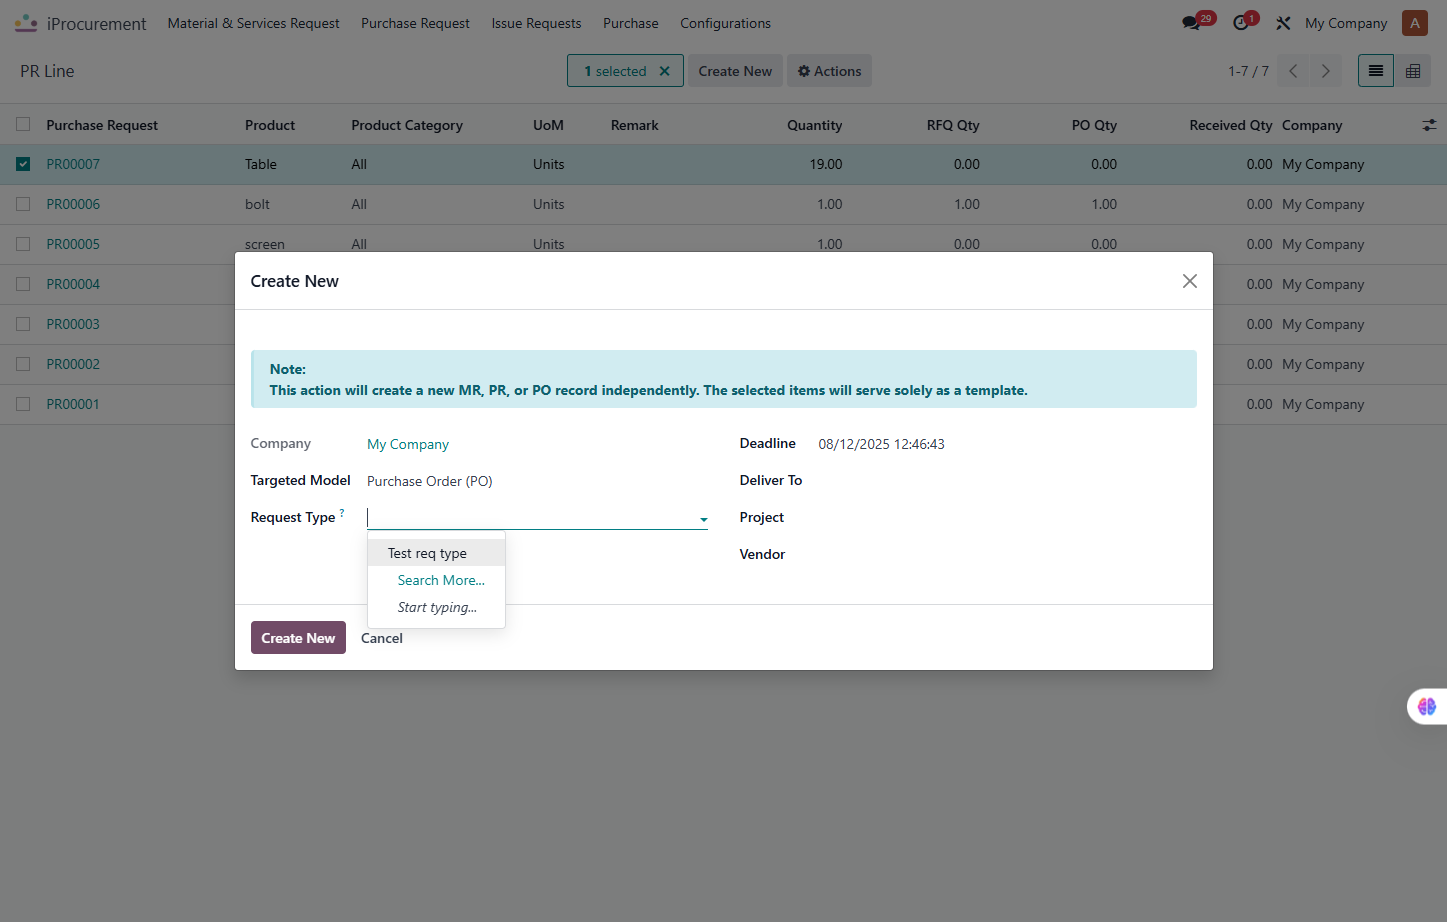The image size is (1447, 922).
Task: Check the PR00003 row checkbox
Action: 23,324
